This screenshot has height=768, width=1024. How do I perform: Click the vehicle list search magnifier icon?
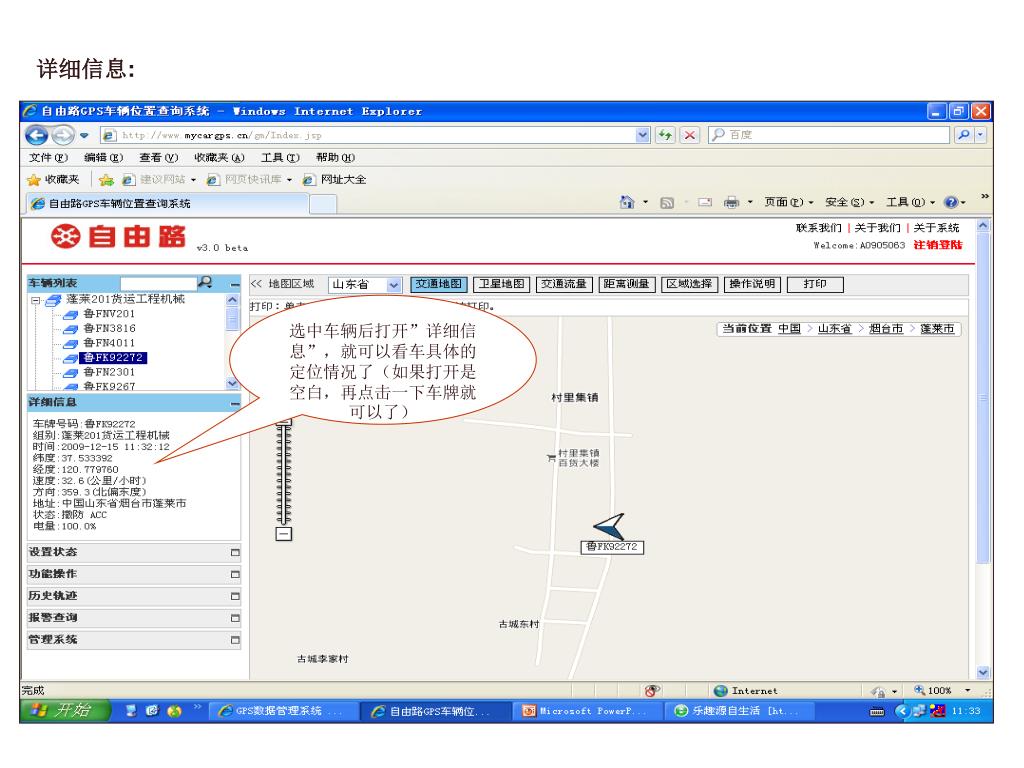(x=205, y=282)
